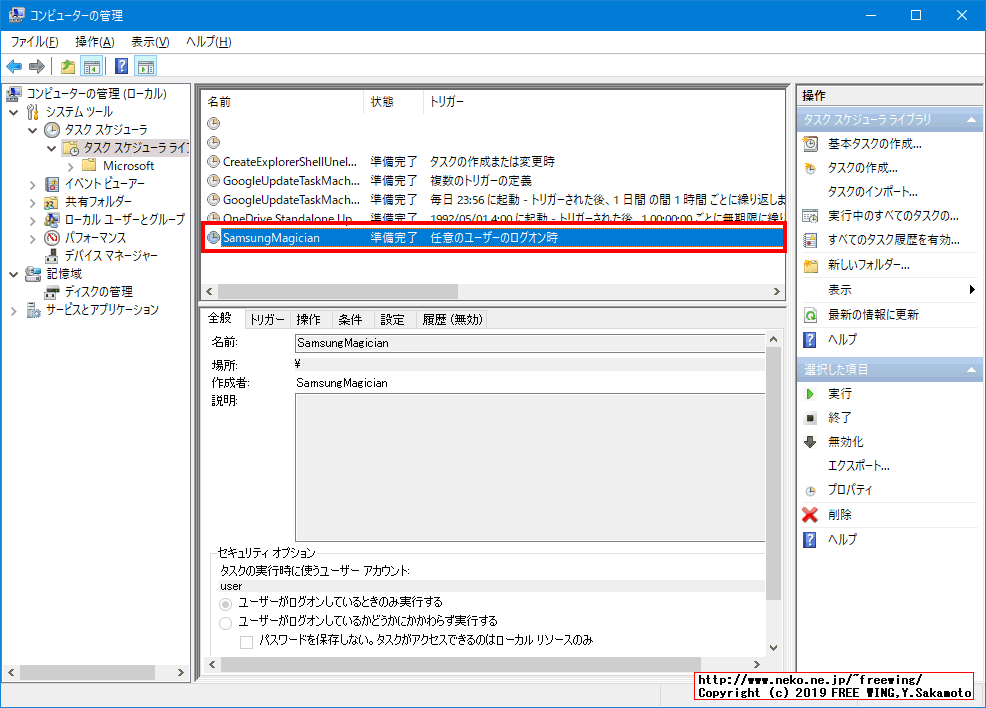The height and width of the screenshot is (708, 986).
Task: Click エクスポート under 選択した項目
Action: point(858,465)
